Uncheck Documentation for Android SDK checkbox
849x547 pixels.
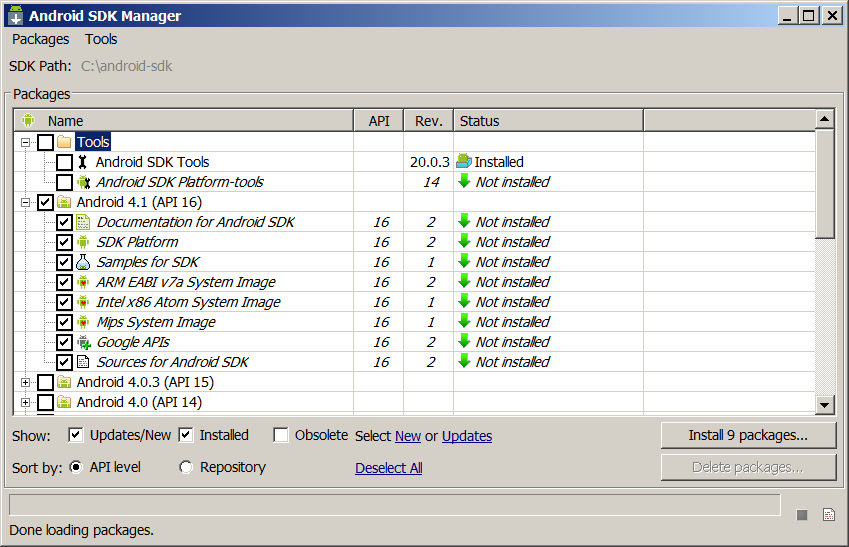tap(64, 223)
